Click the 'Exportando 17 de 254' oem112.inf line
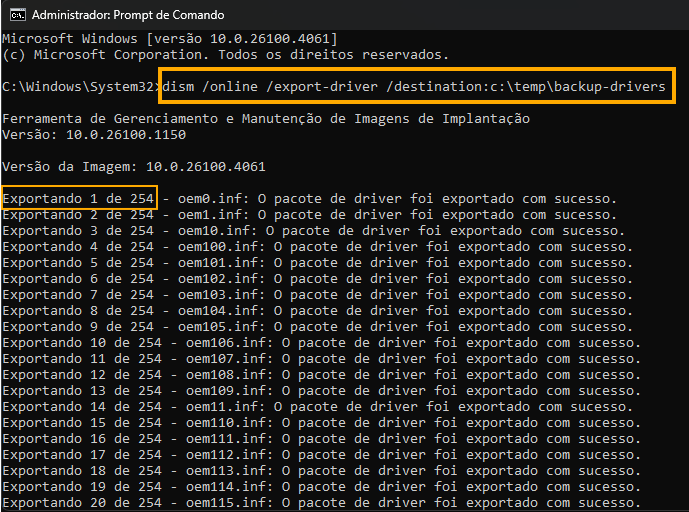Viewport: 689px width, 512px height. point(322,455)
